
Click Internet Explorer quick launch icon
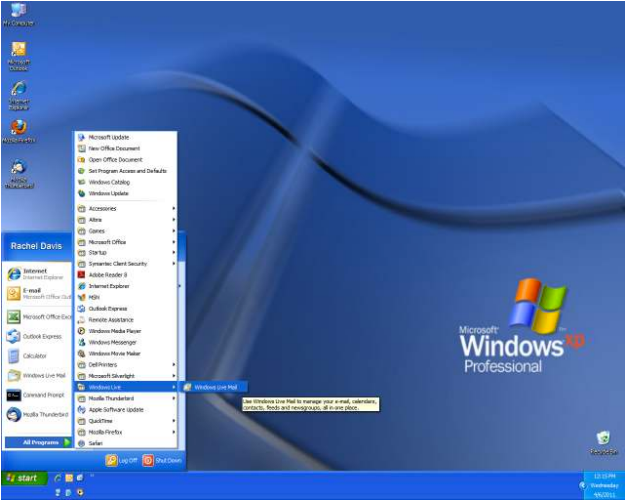(58, 478)
